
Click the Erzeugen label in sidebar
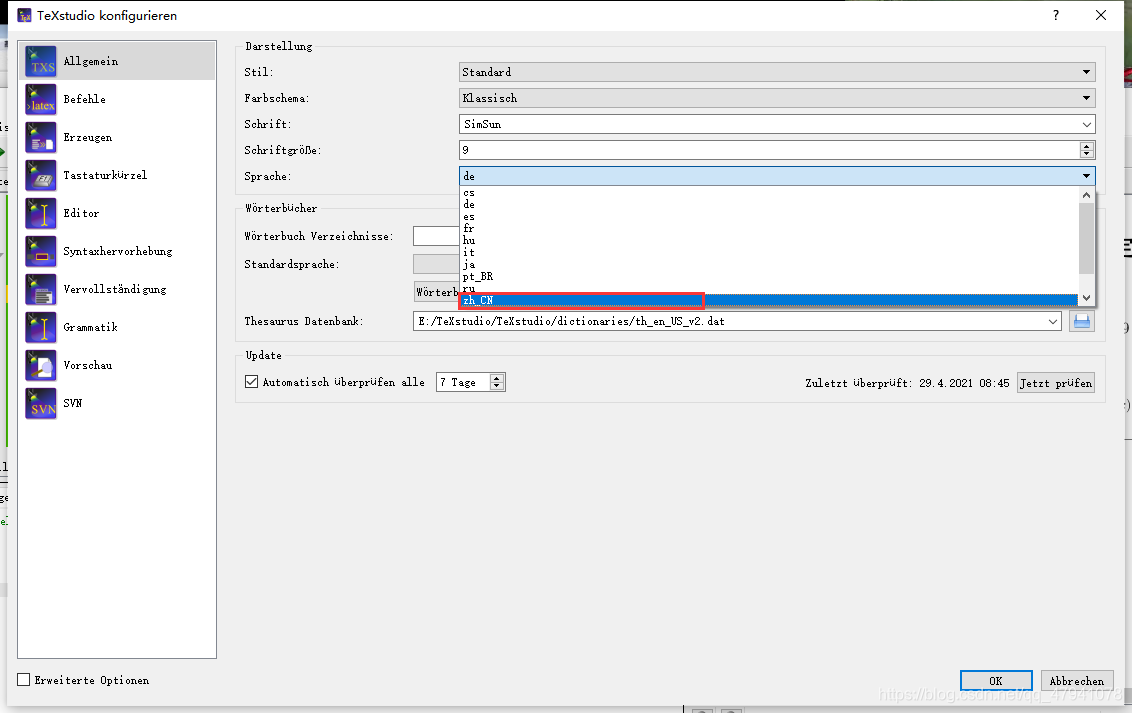[87, 137]
